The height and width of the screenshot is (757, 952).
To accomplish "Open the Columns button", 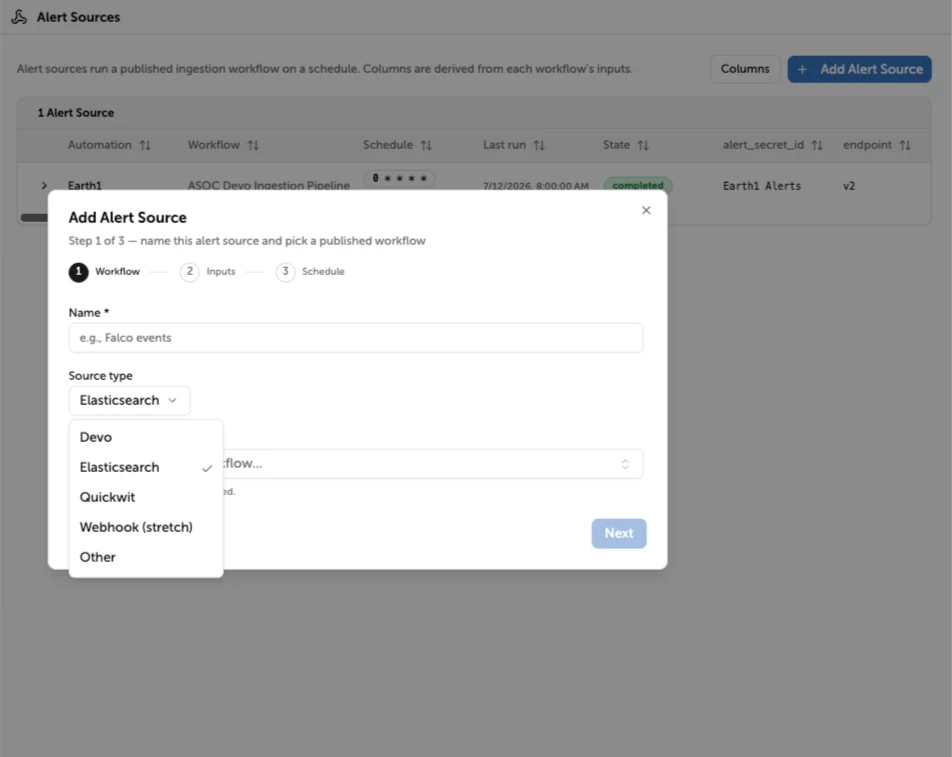I will click(x=744, y=69).
